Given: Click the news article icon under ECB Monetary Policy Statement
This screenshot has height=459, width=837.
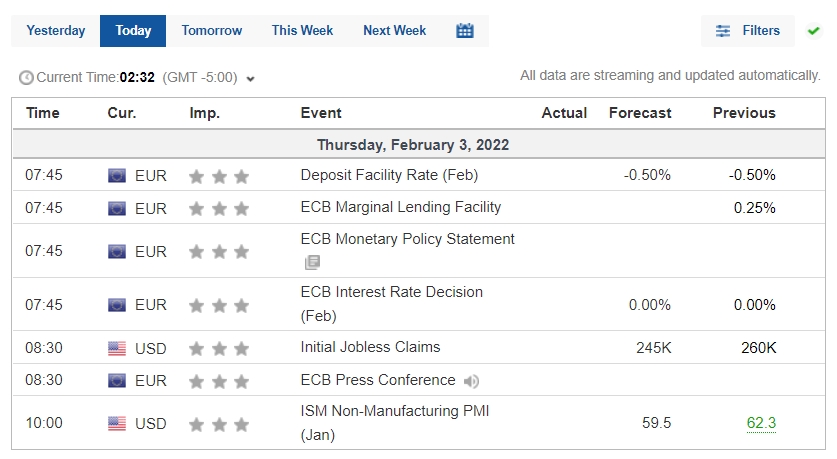Looking at the screenshot, I should pos(312,262).
